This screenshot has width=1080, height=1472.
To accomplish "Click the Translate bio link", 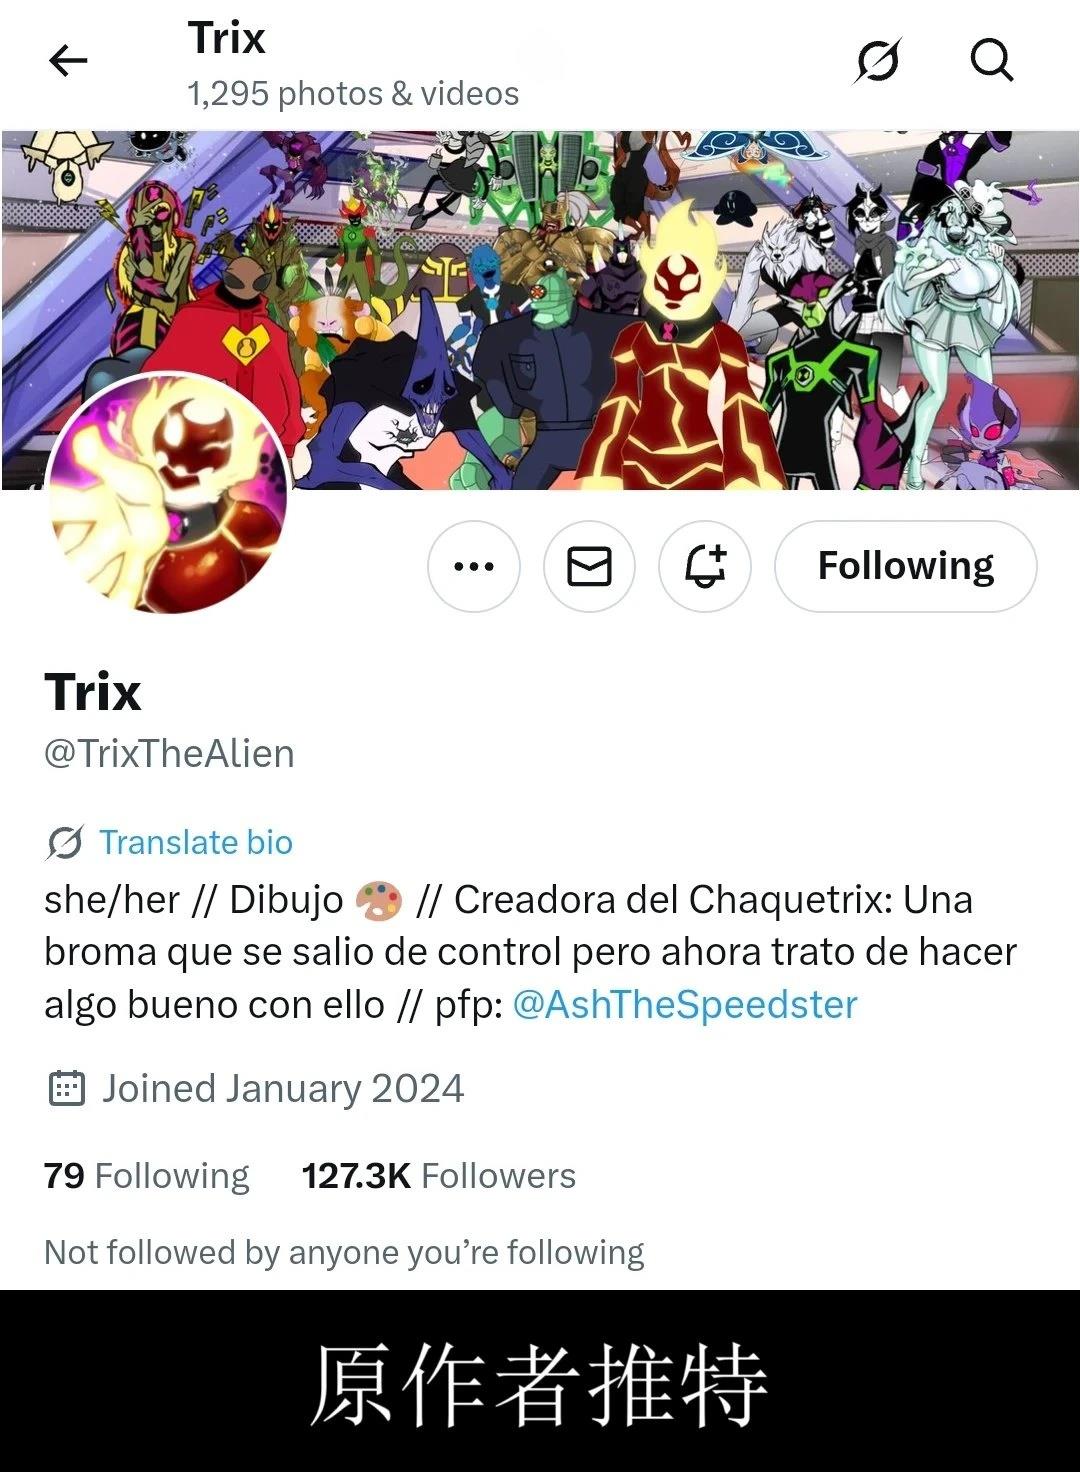I will [x=196, y=842].
